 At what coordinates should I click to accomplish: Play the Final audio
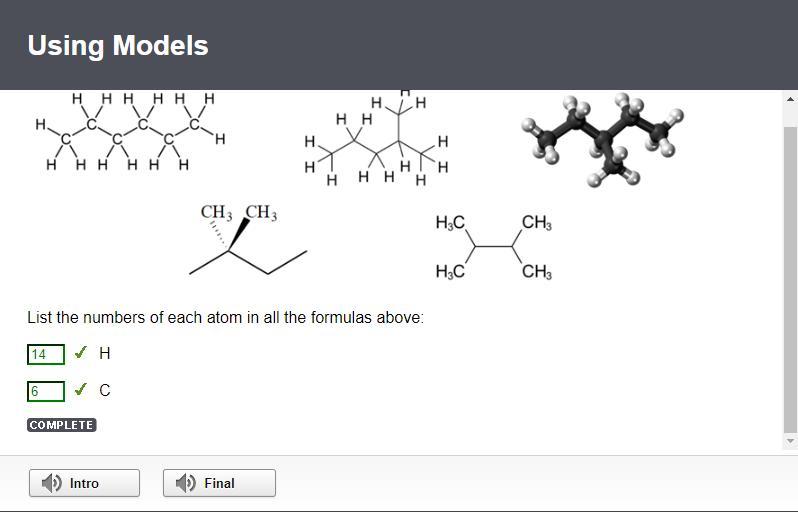tap(219, 482)
